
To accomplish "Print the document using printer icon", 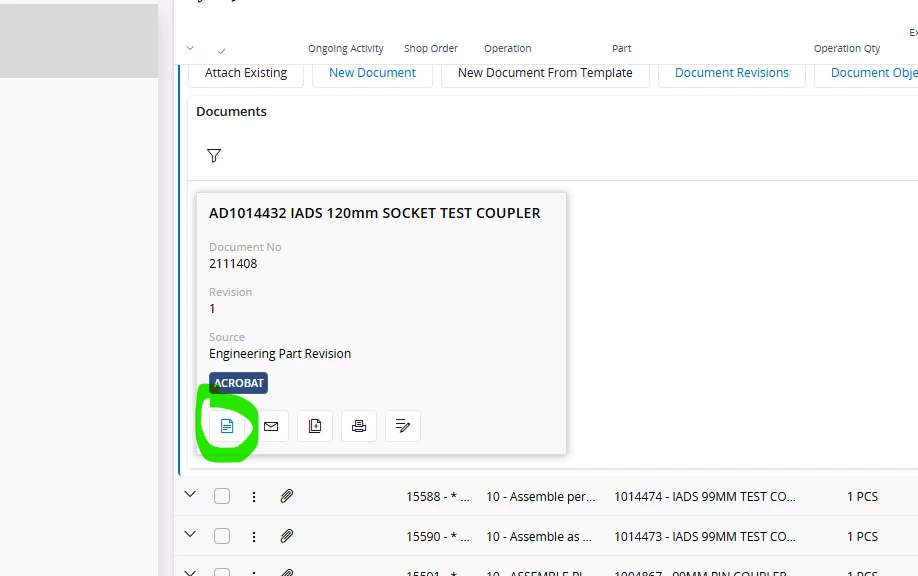I will [359, 426].
